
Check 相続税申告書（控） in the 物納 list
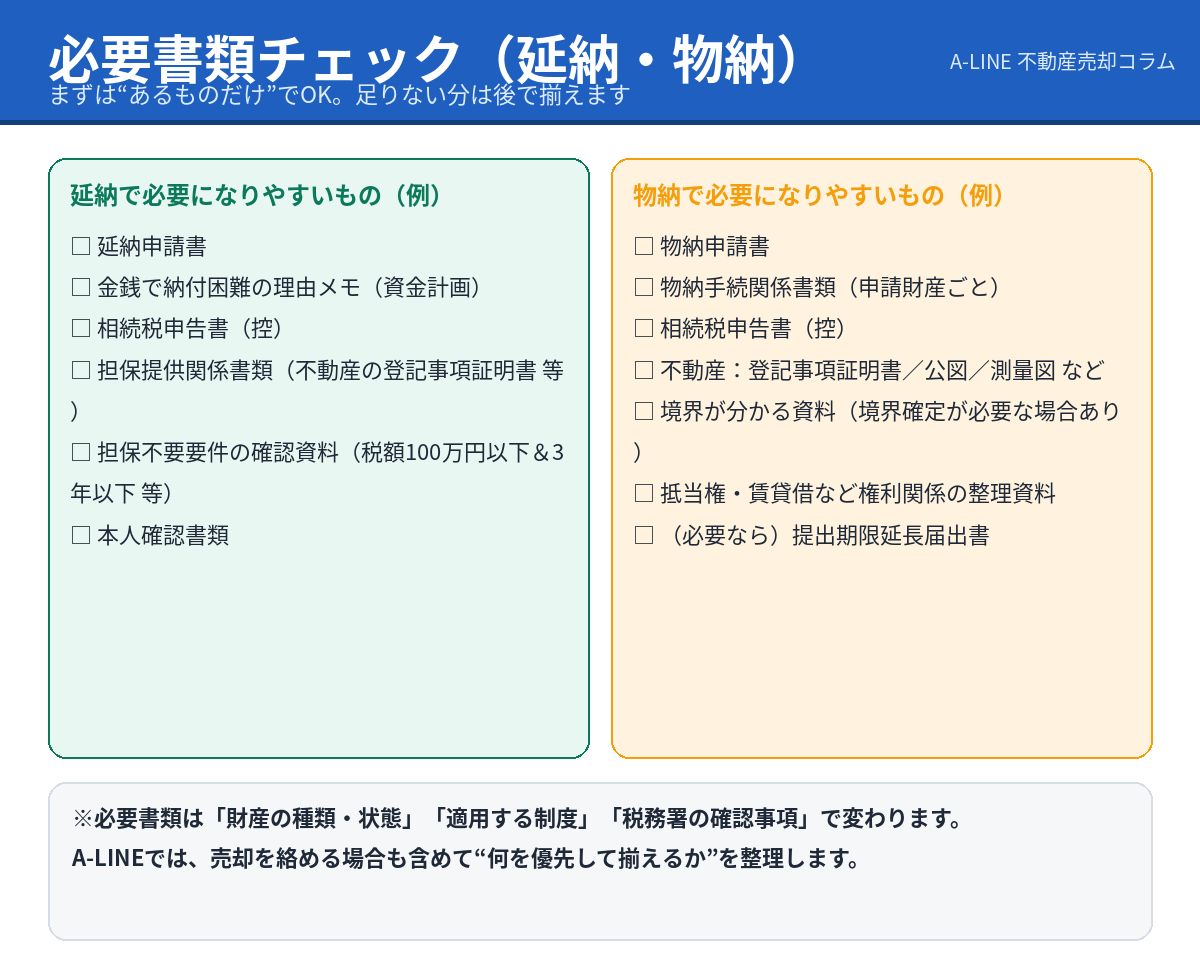pyautogui.click(x=644, y=329)
